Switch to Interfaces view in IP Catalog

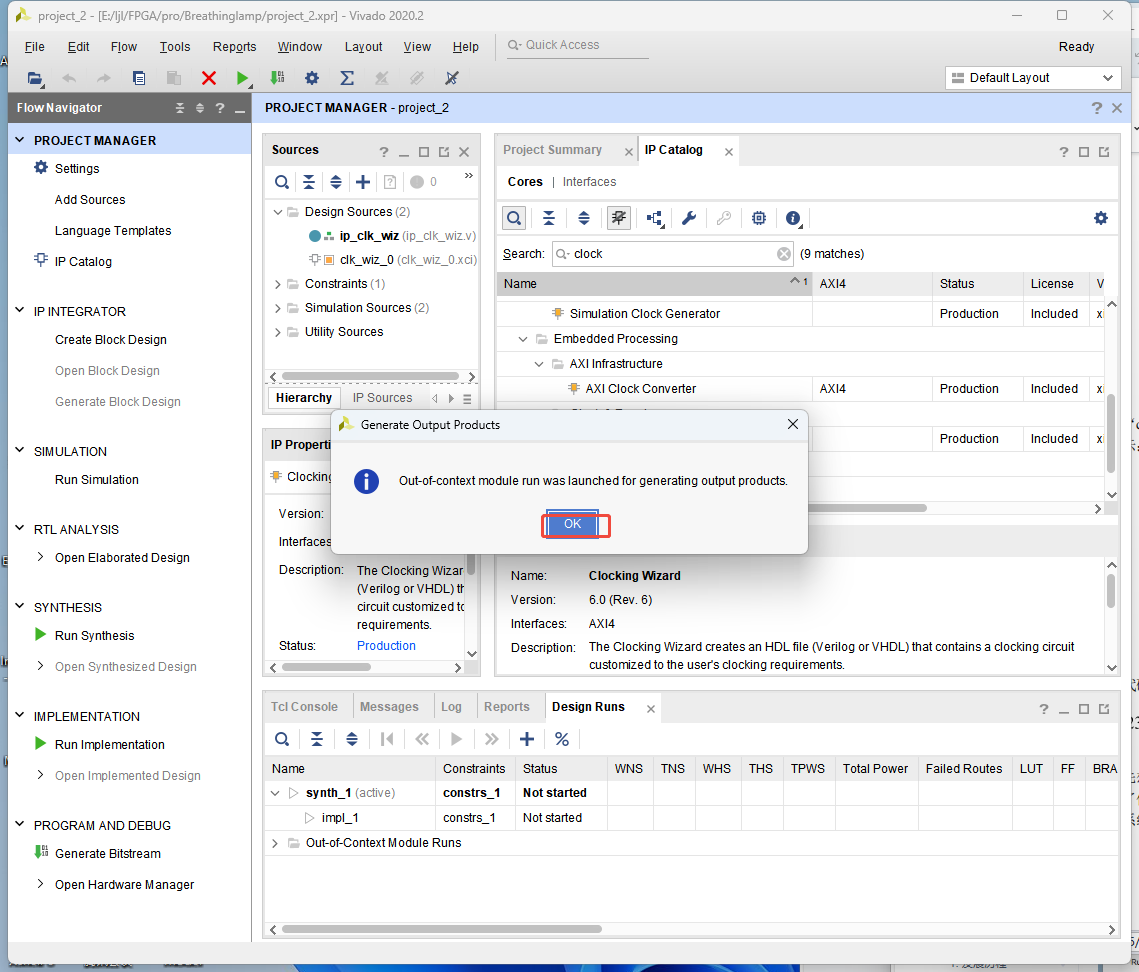(x=589, y=182)
